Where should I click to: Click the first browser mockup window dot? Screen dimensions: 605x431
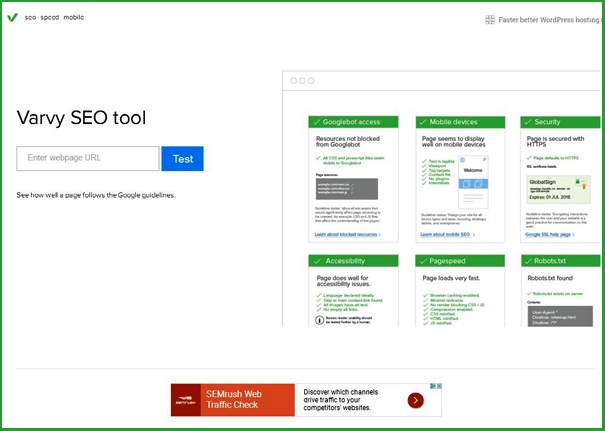(294, 81)
